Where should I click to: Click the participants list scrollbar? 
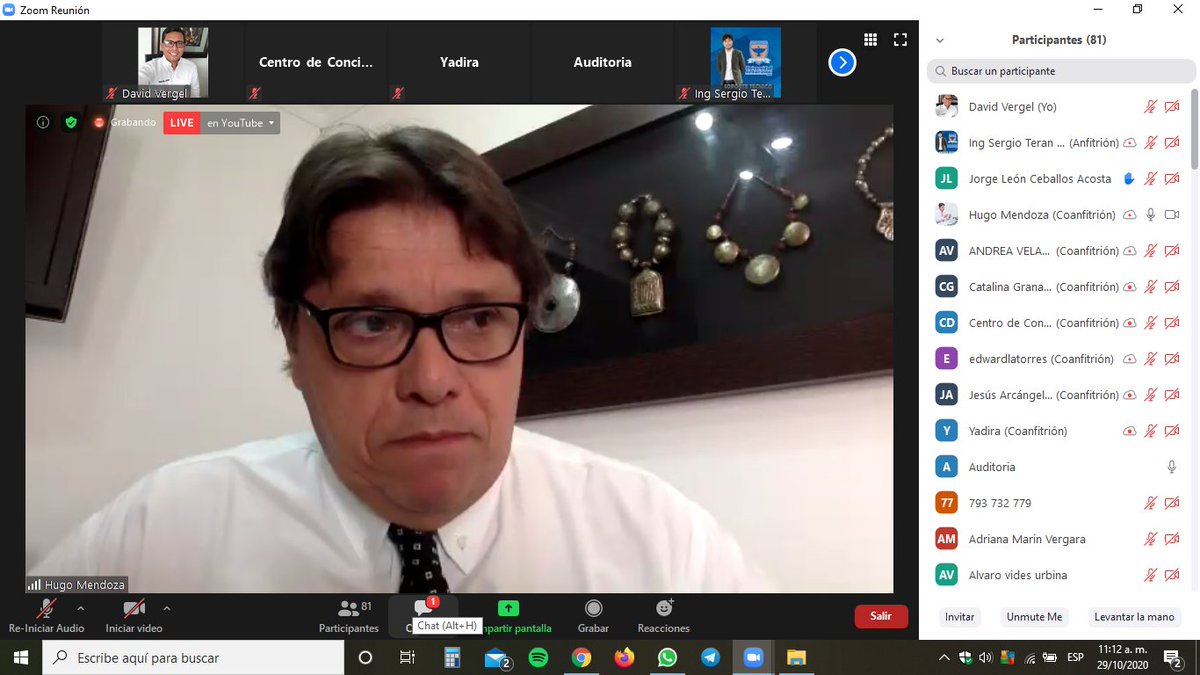[x=1195, y=130]
